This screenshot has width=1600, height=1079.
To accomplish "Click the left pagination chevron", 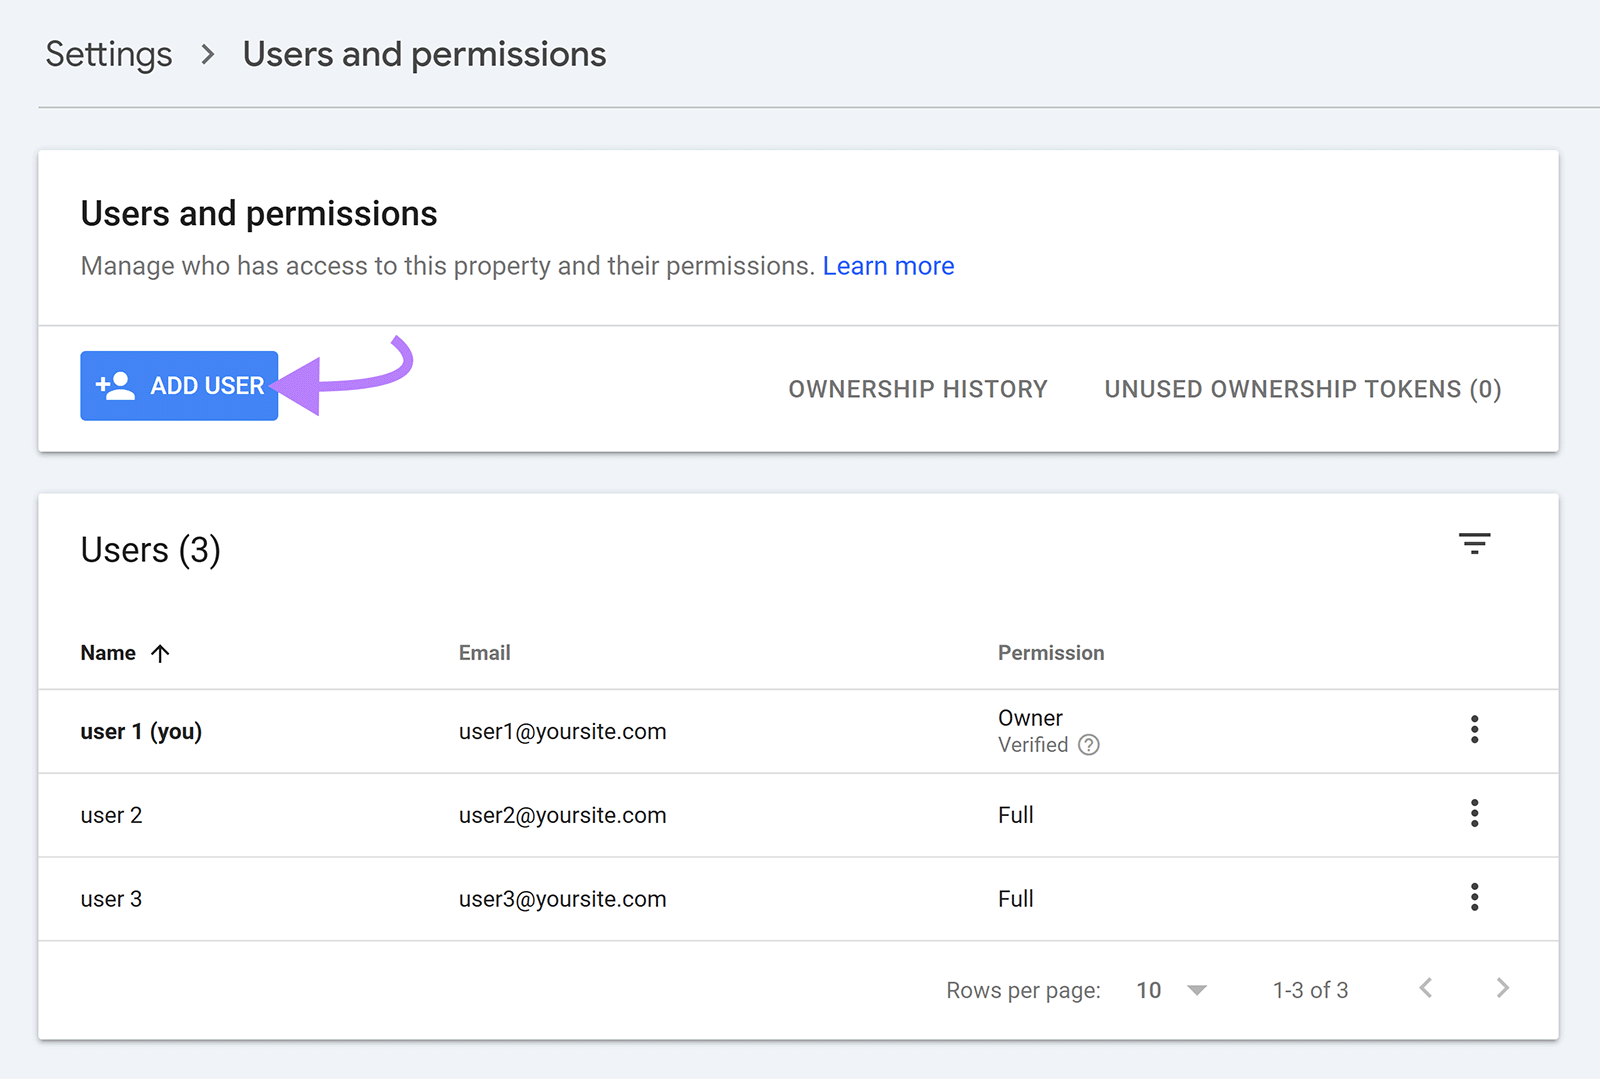I will click(x=1425, y=988).
